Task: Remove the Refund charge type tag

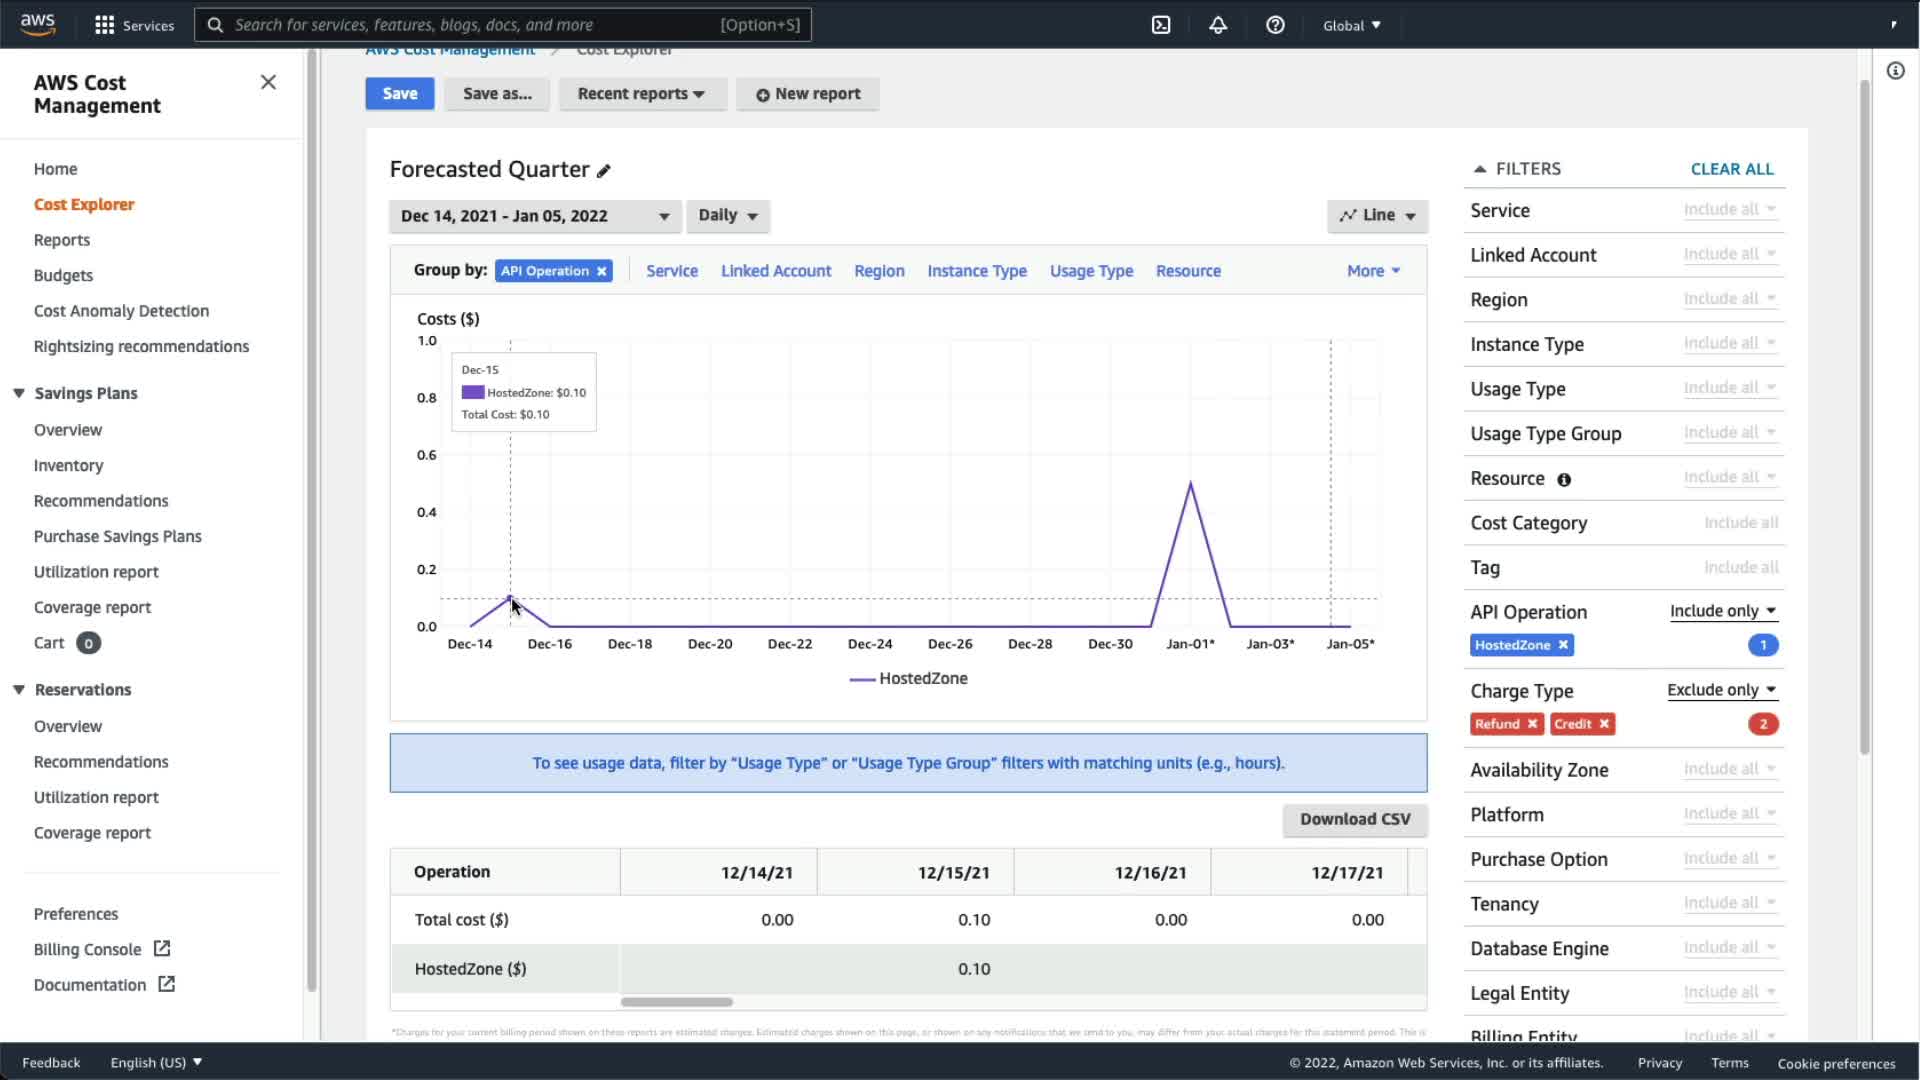Action: 1532,724
